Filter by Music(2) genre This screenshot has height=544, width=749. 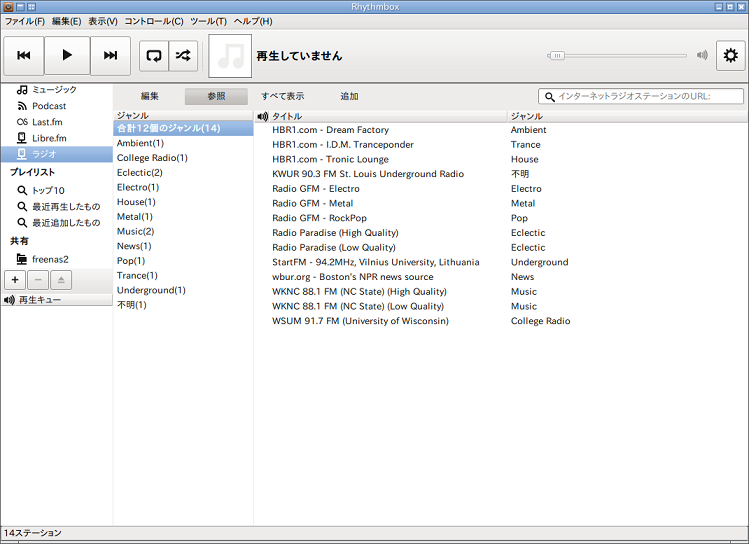point(183,232)
